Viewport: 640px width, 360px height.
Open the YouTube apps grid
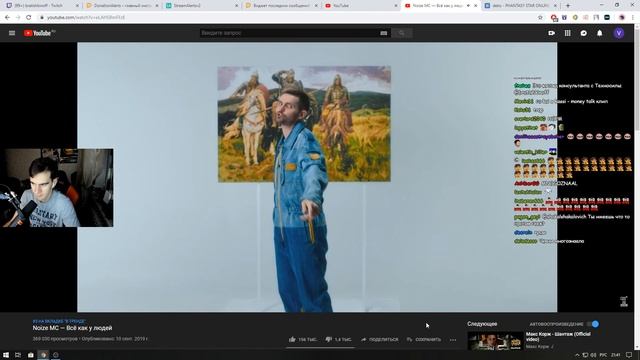tap(567, 33)
